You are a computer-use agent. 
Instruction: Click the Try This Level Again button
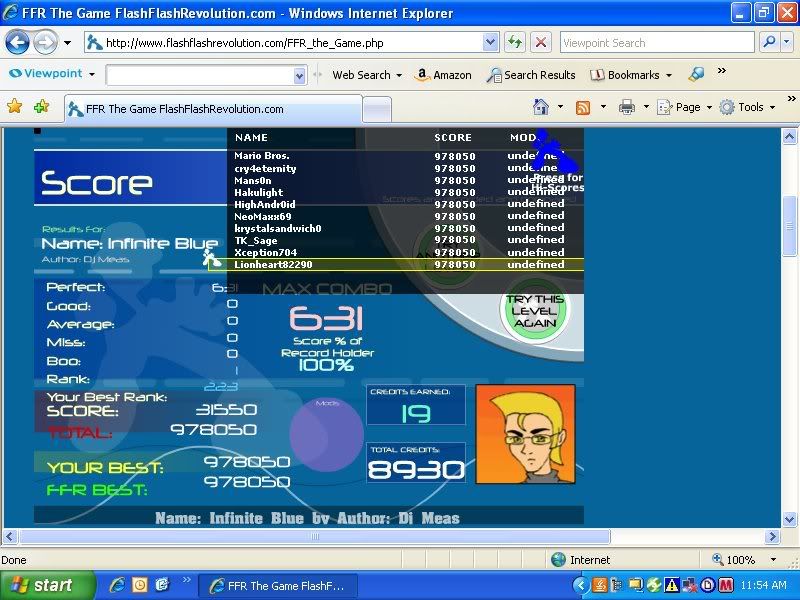(x=534, y=311)
